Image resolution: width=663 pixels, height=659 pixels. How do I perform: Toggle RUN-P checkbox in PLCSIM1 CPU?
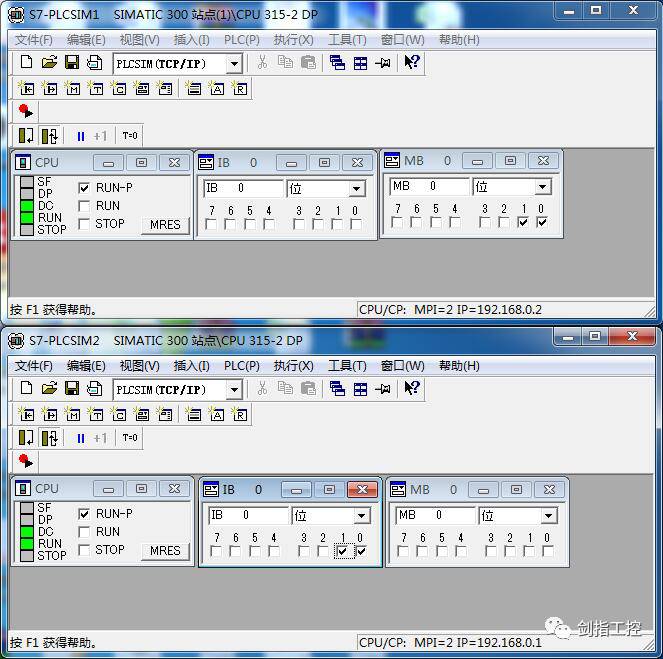pos(84,188)
